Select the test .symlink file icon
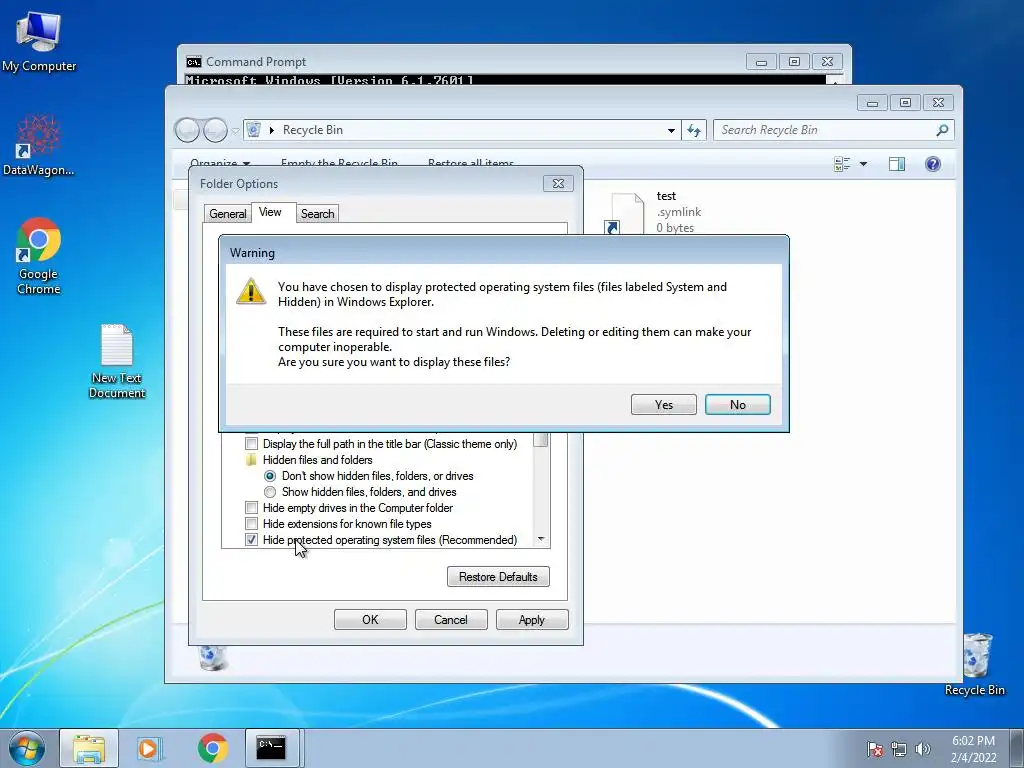Screen dimensions: 1024x768 point(624,213)
